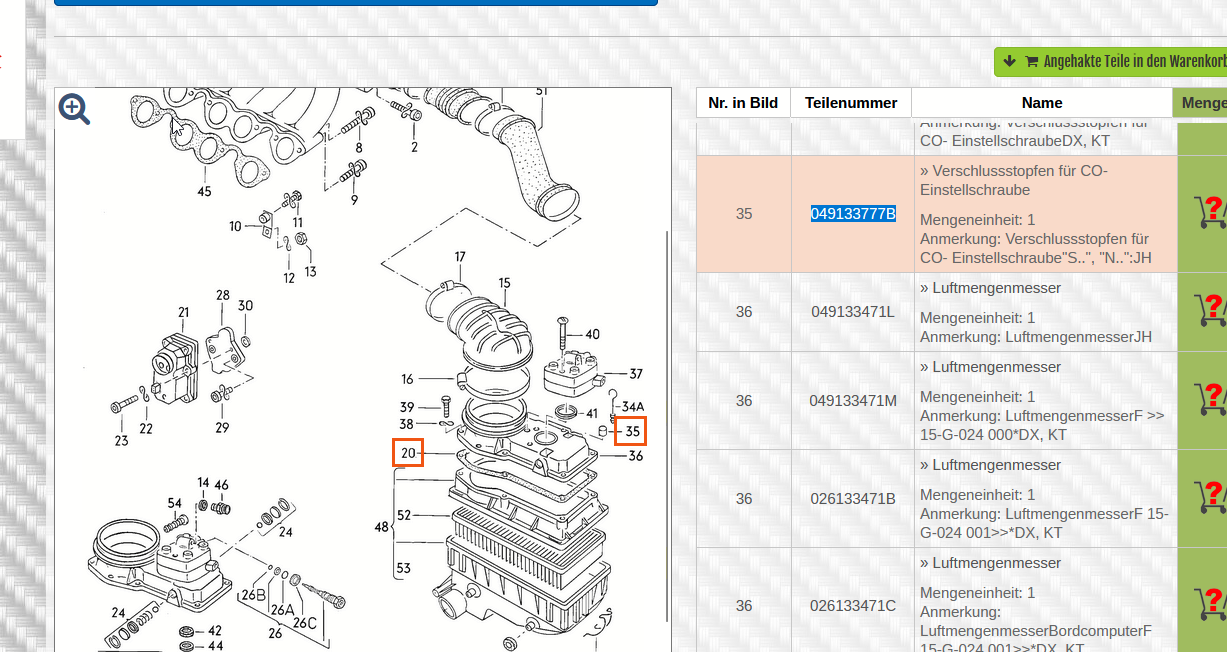
Task: Click the 'Name' column header
Action: [x=1041, y=103]
